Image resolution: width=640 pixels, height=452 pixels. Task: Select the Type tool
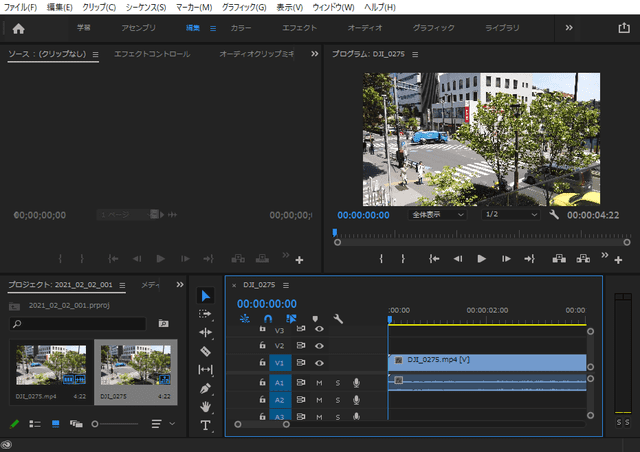click(205, 425)
